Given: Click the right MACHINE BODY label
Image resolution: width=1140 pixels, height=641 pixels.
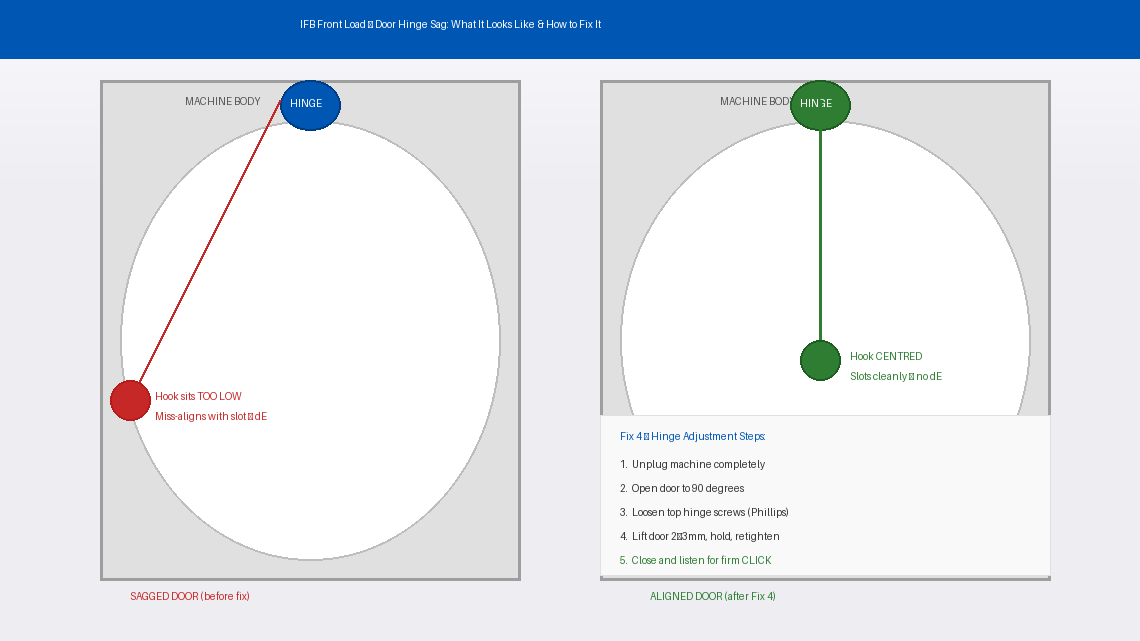Looking at the screenshot, I should [x=755, y=102].
